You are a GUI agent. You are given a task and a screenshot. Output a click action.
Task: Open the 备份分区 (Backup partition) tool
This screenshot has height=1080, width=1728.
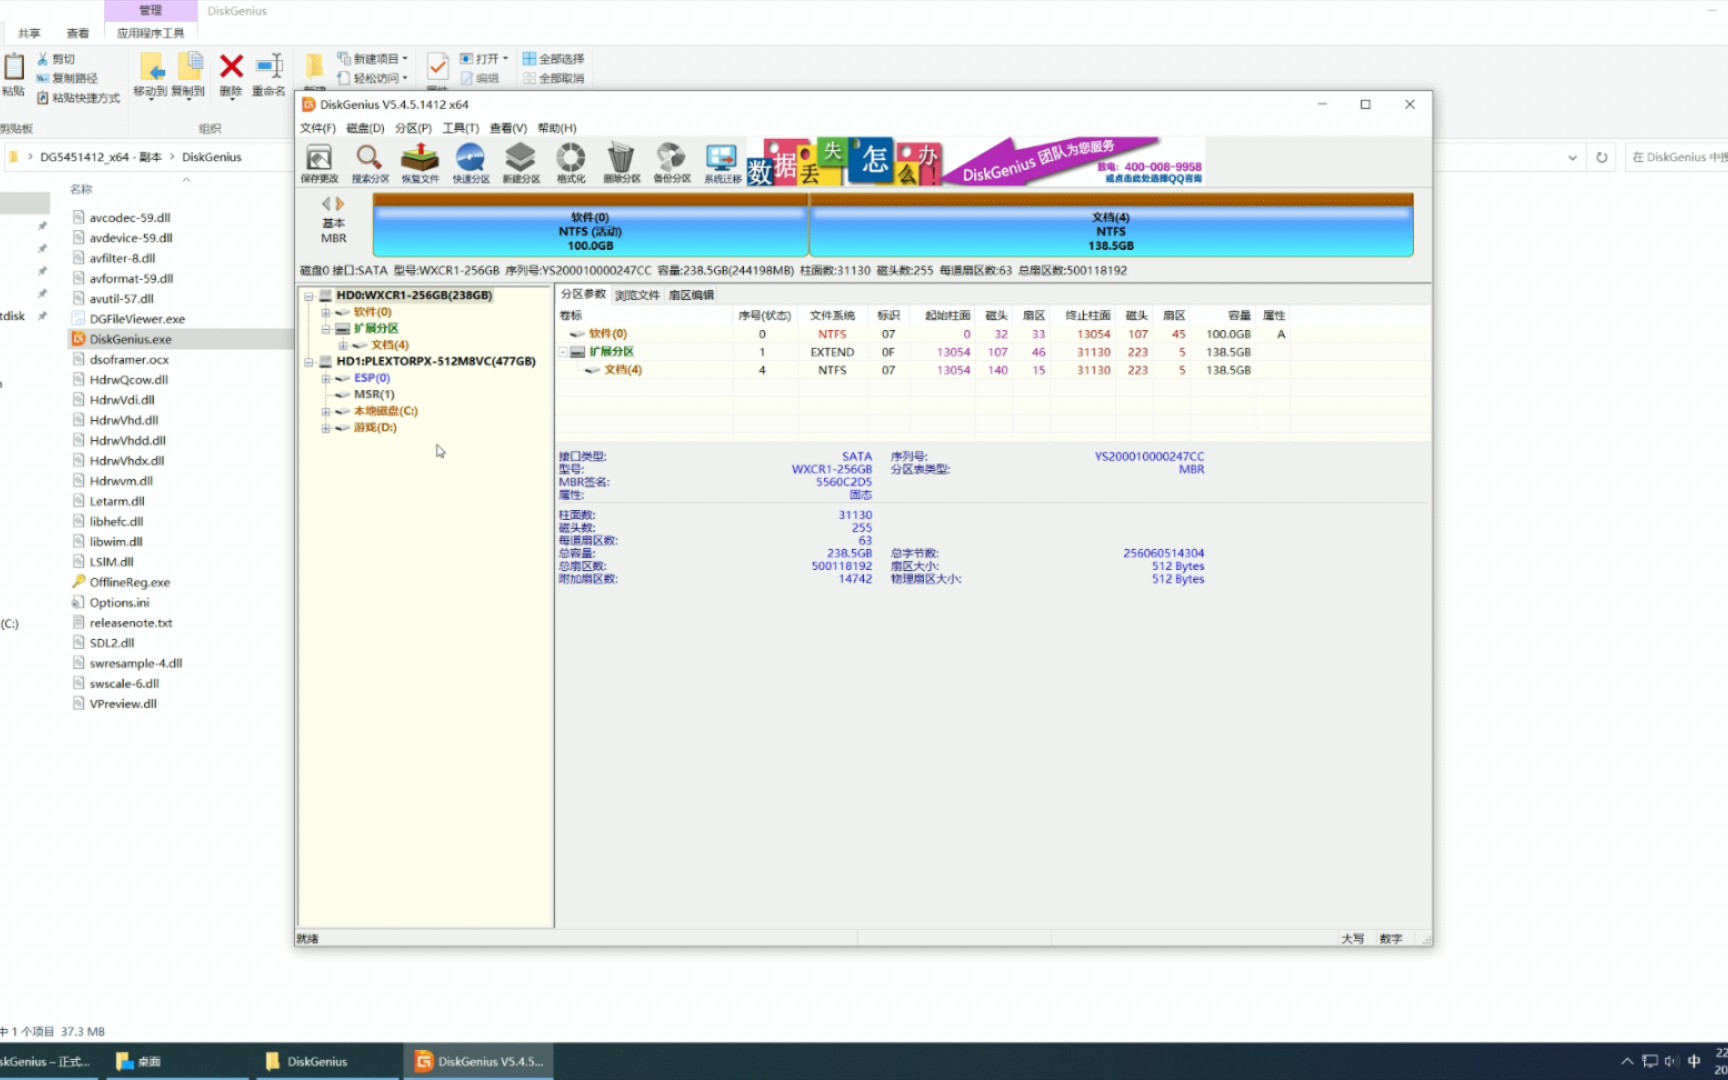[672, 162]
